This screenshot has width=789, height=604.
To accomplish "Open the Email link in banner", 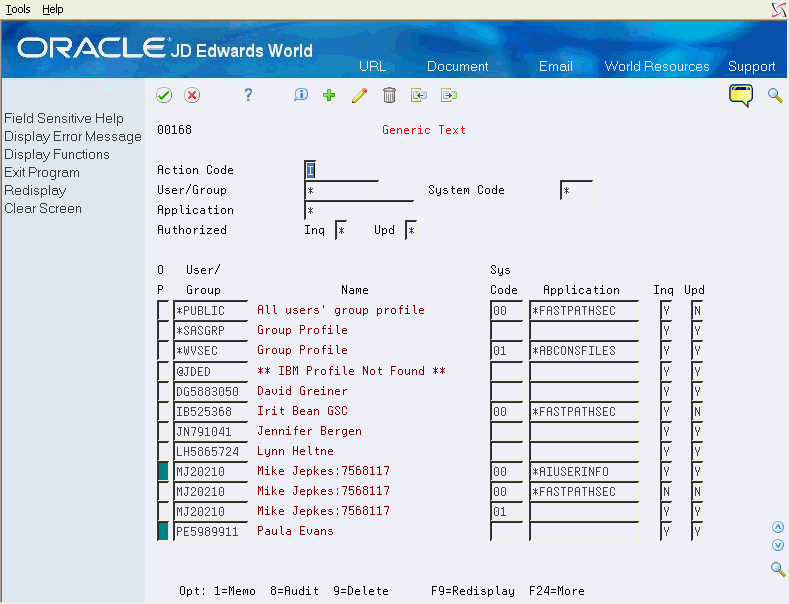I will pyautogui.click(x=556, y=66).
